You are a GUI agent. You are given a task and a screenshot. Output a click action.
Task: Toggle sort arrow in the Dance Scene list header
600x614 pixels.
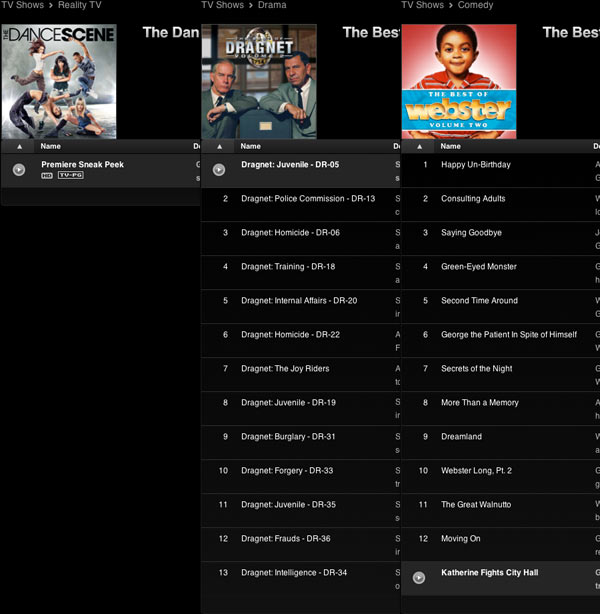[x=19, y=146]
